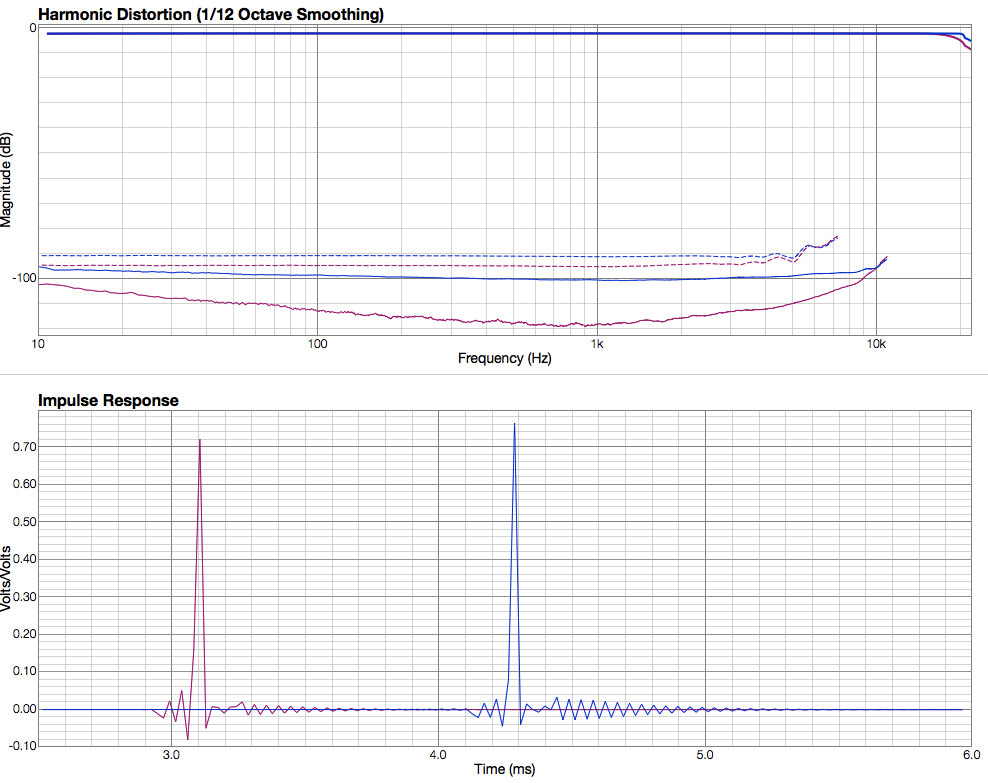The width and height of the screenshot is (988, 783).
Task: Click the 0.50 volts tick label
Action: [25, 522]
